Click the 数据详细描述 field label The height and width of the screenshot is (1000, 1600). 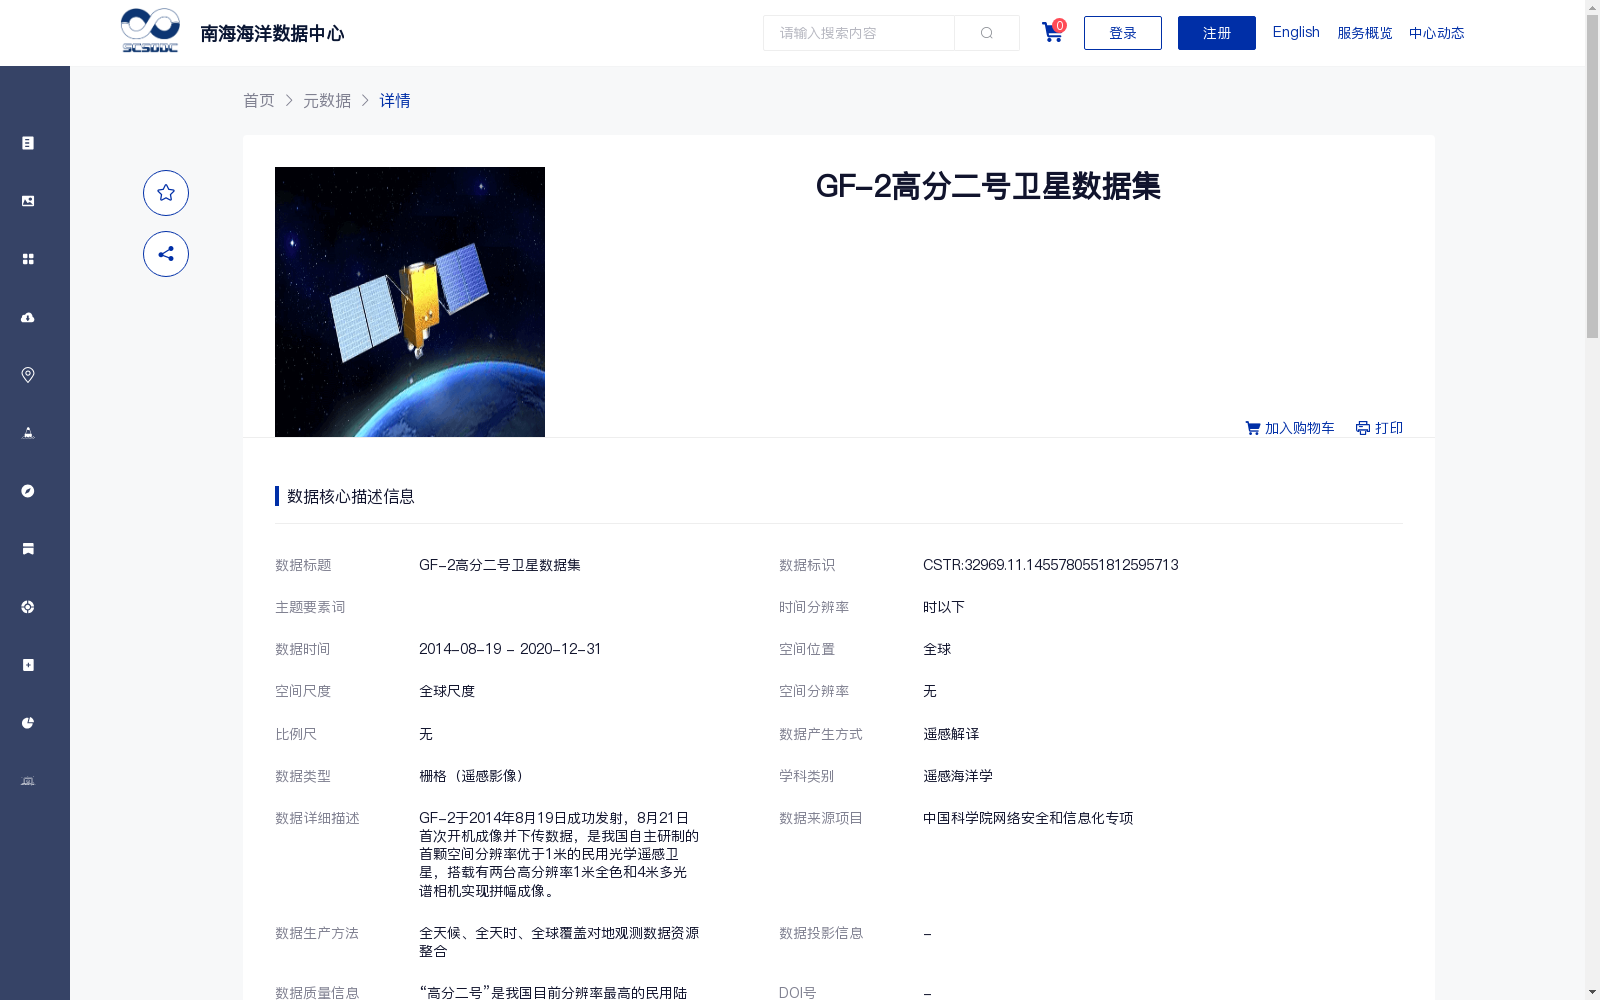(317, 818)
